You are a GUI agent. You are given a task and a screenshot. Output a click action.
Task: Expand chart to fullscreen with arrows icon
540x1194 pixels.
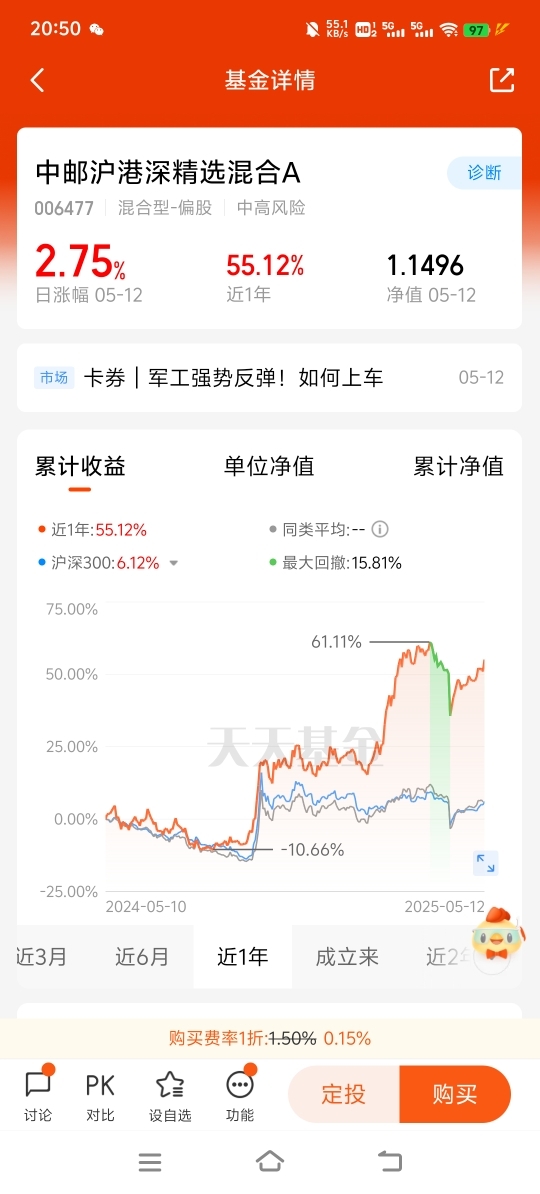tap(485, 863)
